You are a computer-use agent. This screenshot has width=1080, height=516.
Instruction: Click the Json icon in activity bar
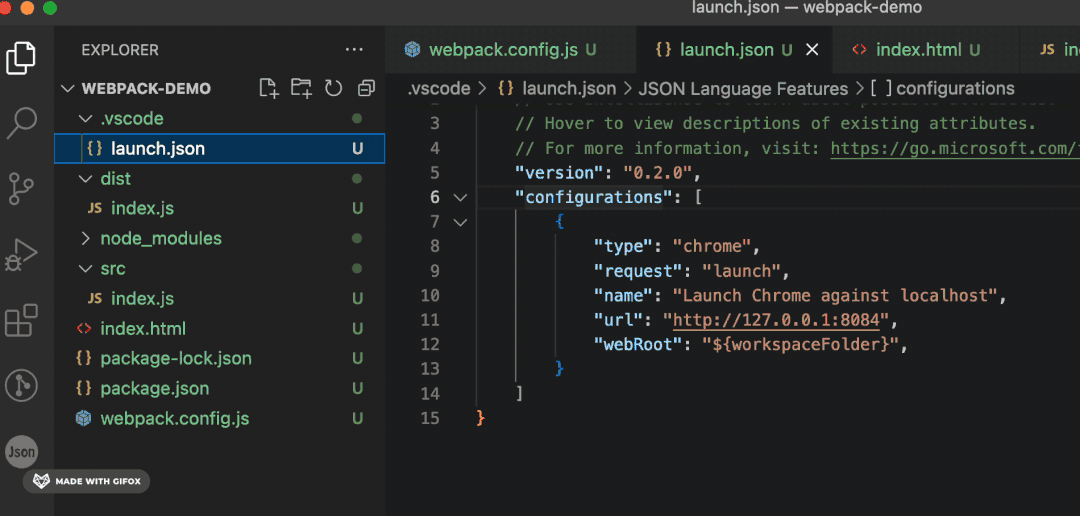pyautogui.click(x=21, y=453)
